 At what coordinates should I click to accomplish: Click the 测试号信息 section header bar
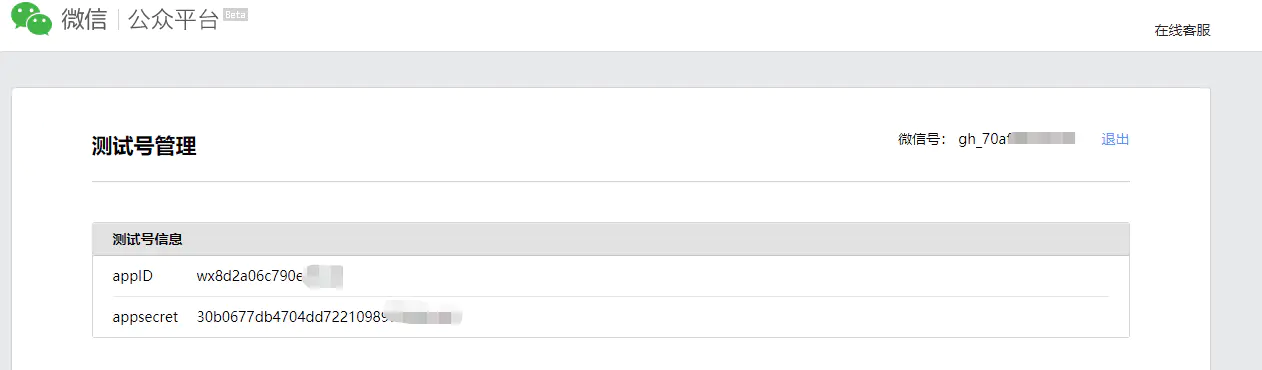610,239
